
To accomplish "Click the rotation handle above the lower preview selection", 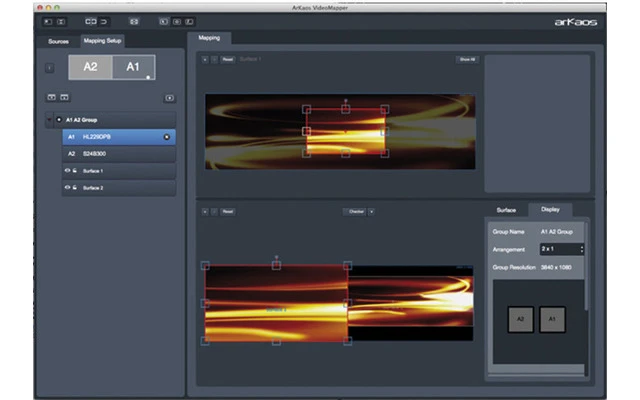I will [276, 257].
